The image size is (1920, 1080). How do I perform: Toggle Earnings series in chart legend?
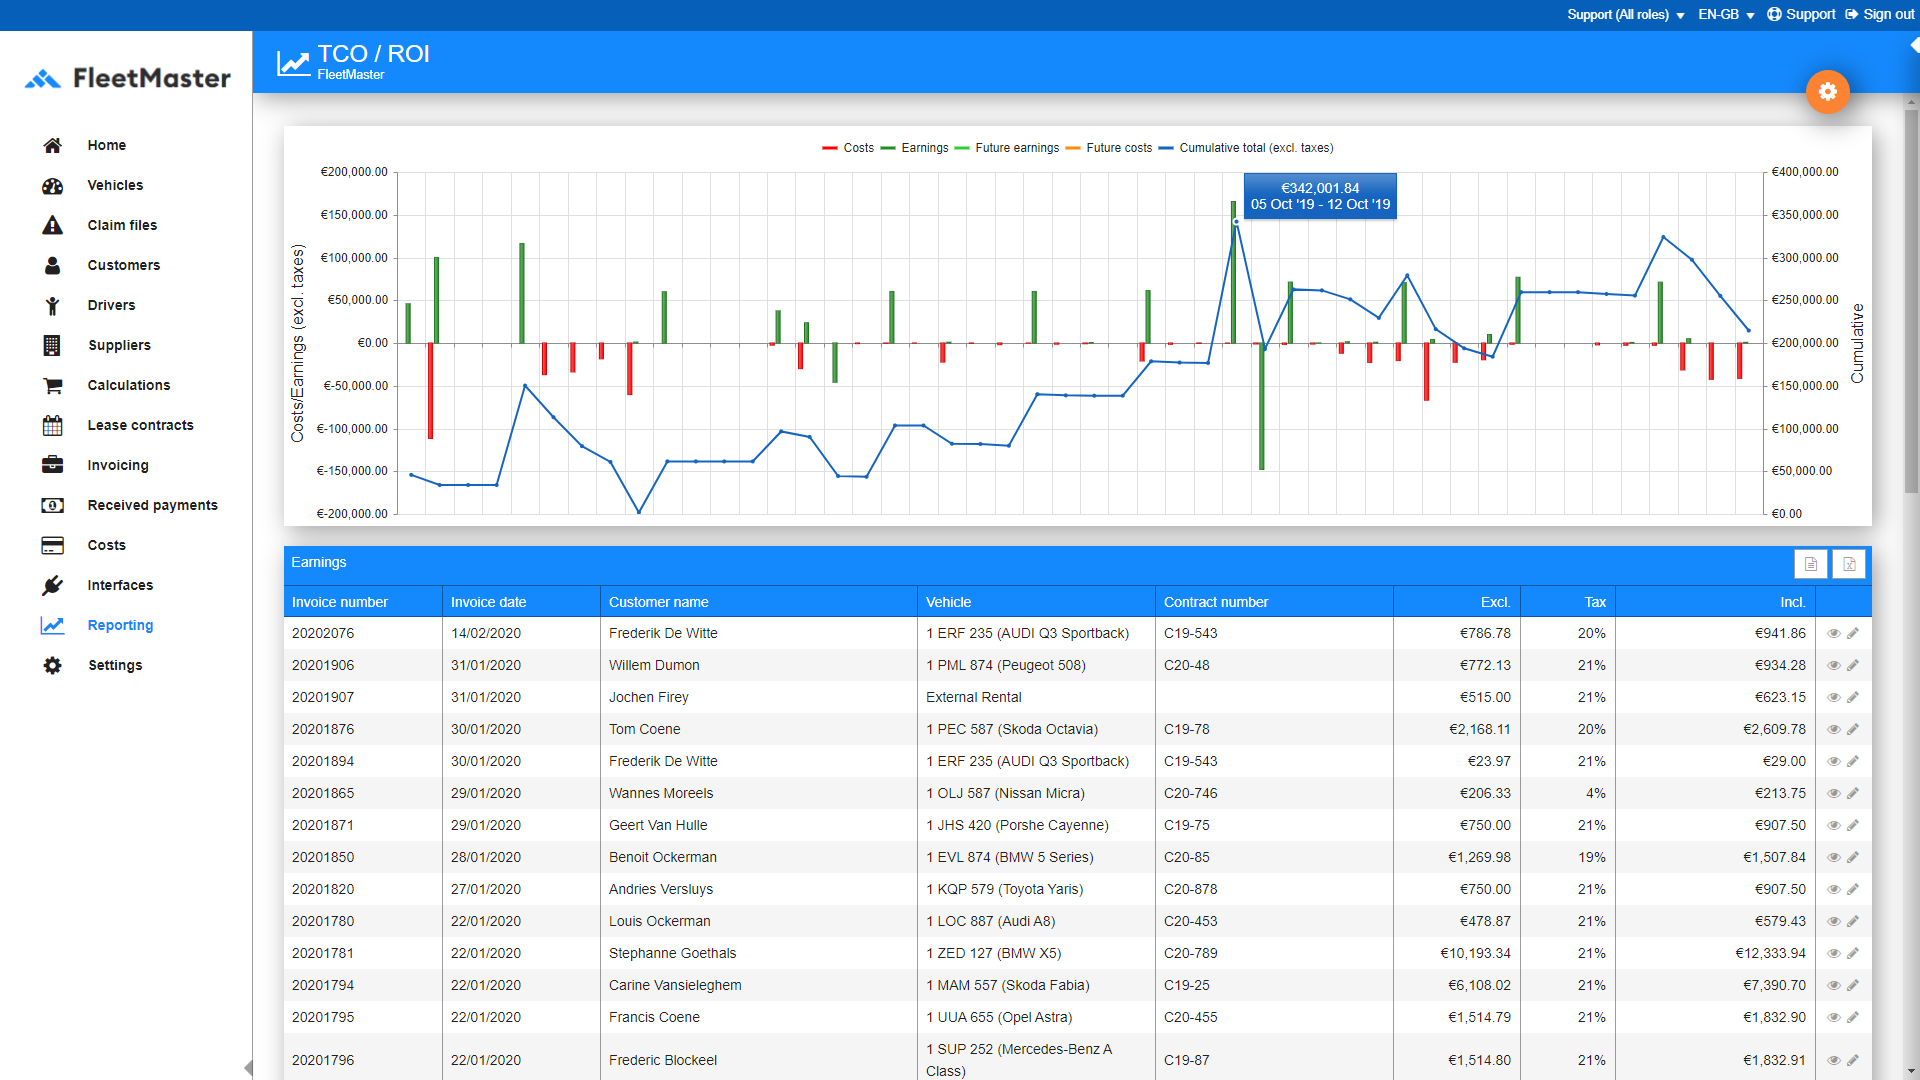[914, 148]
